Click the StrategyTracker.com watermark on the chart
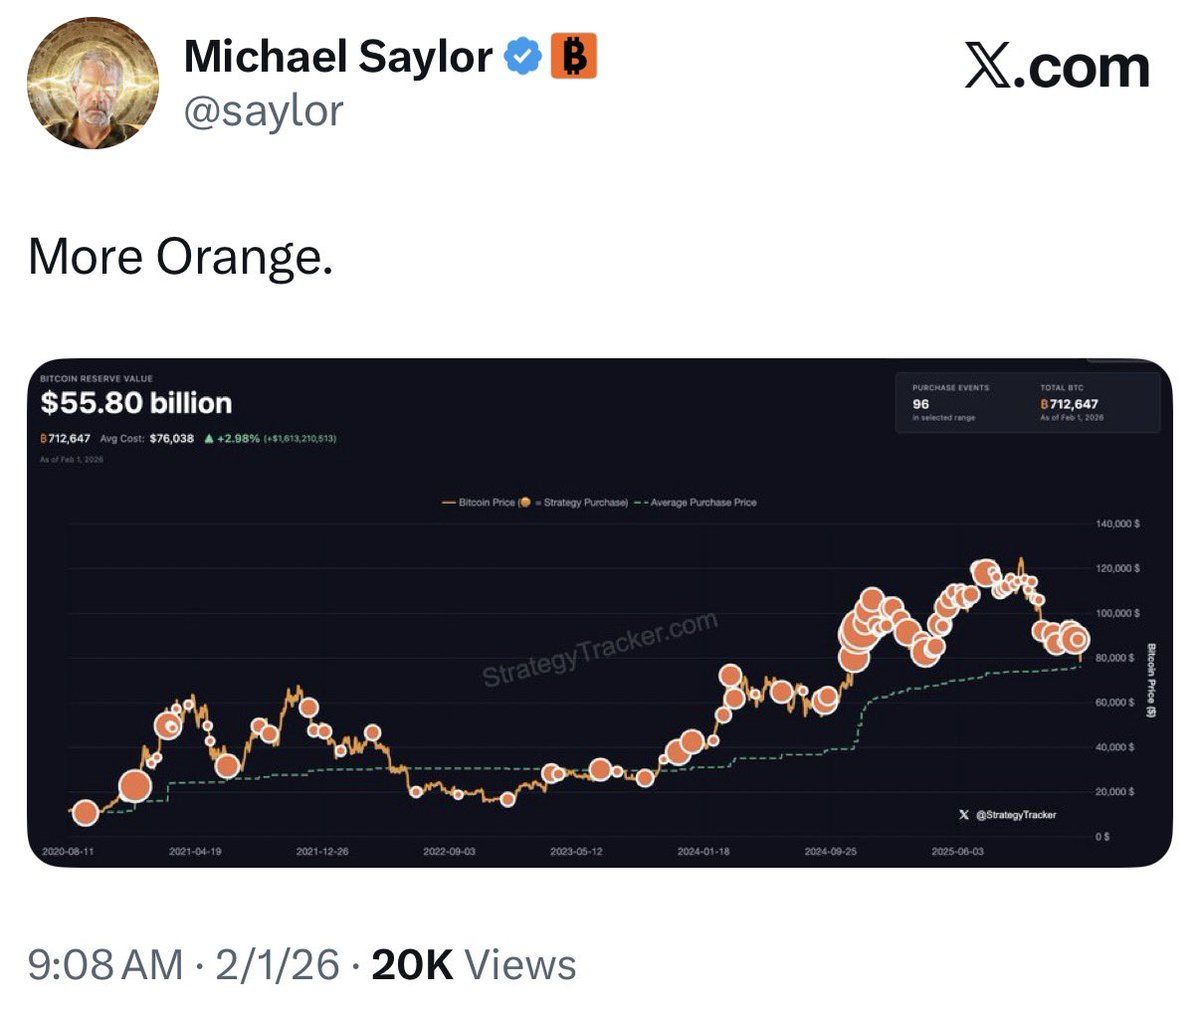The width and height of the screenshot is (1200, 1018). click(600, 650)
